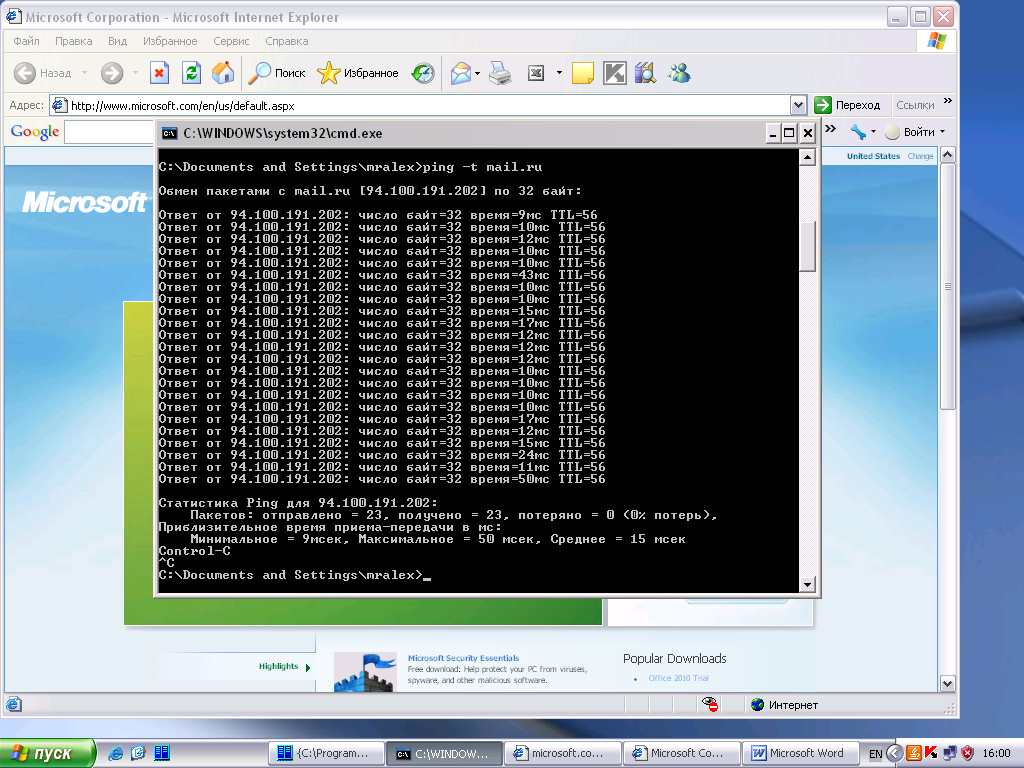Image resolution: width=1024 pixels, height=768 pixels.
Task: Click the Kaspersky tray icon
Action: click(931, 753)
